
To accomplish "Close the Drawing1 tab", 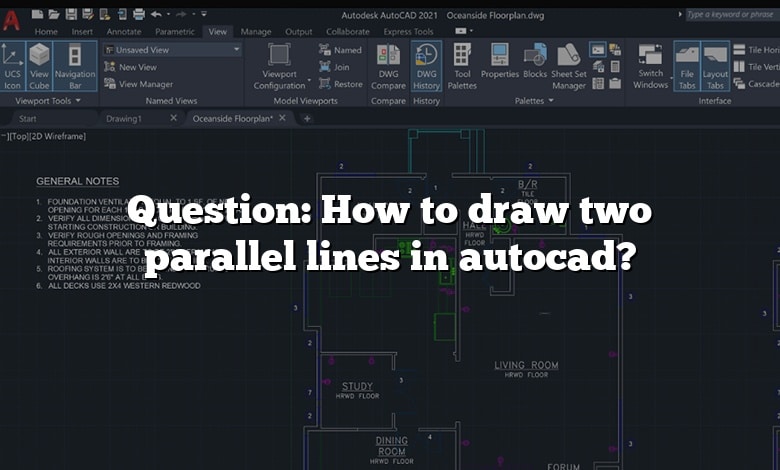I will (173, 118).
